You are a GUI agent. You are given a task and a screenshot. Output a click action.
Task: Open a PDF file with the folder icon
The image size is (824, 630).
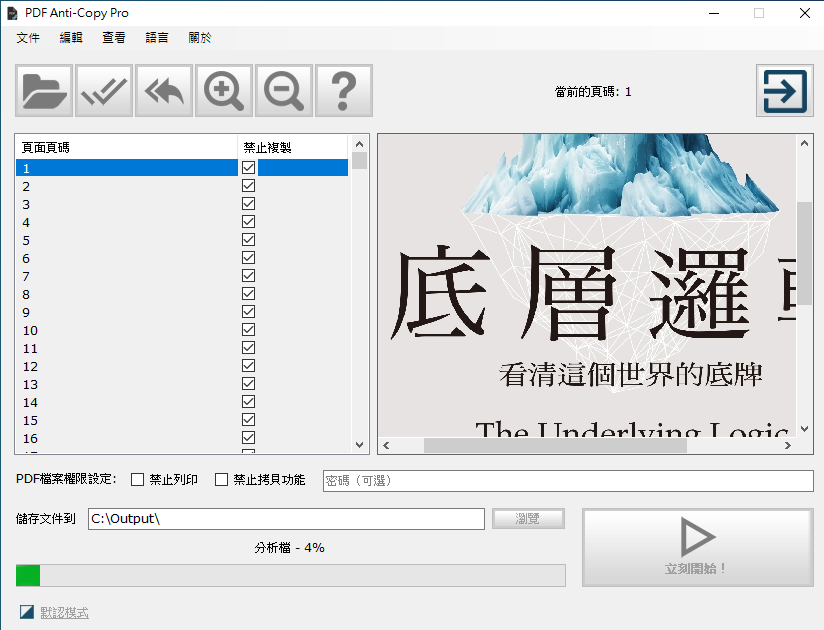pos(44,91)
